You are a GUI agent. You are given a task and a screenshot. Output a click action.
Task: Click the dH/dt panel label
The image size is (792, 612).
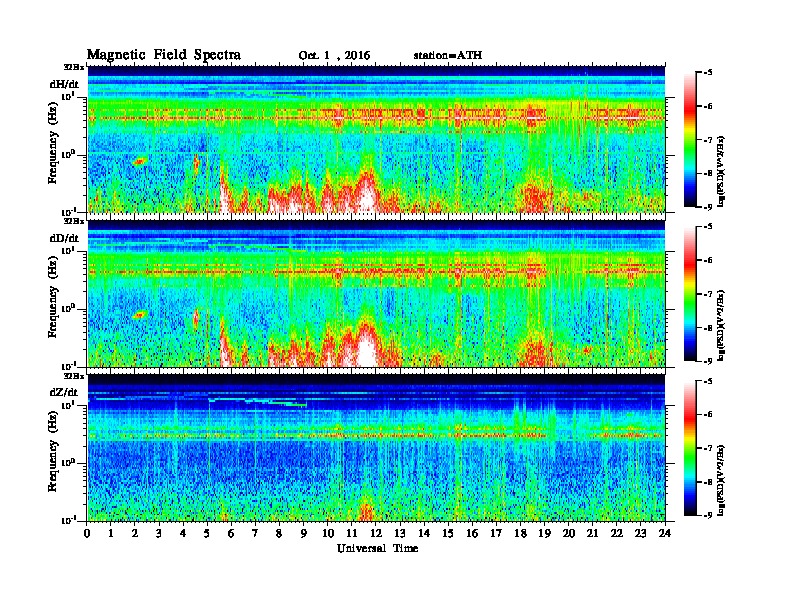point(64,84)
